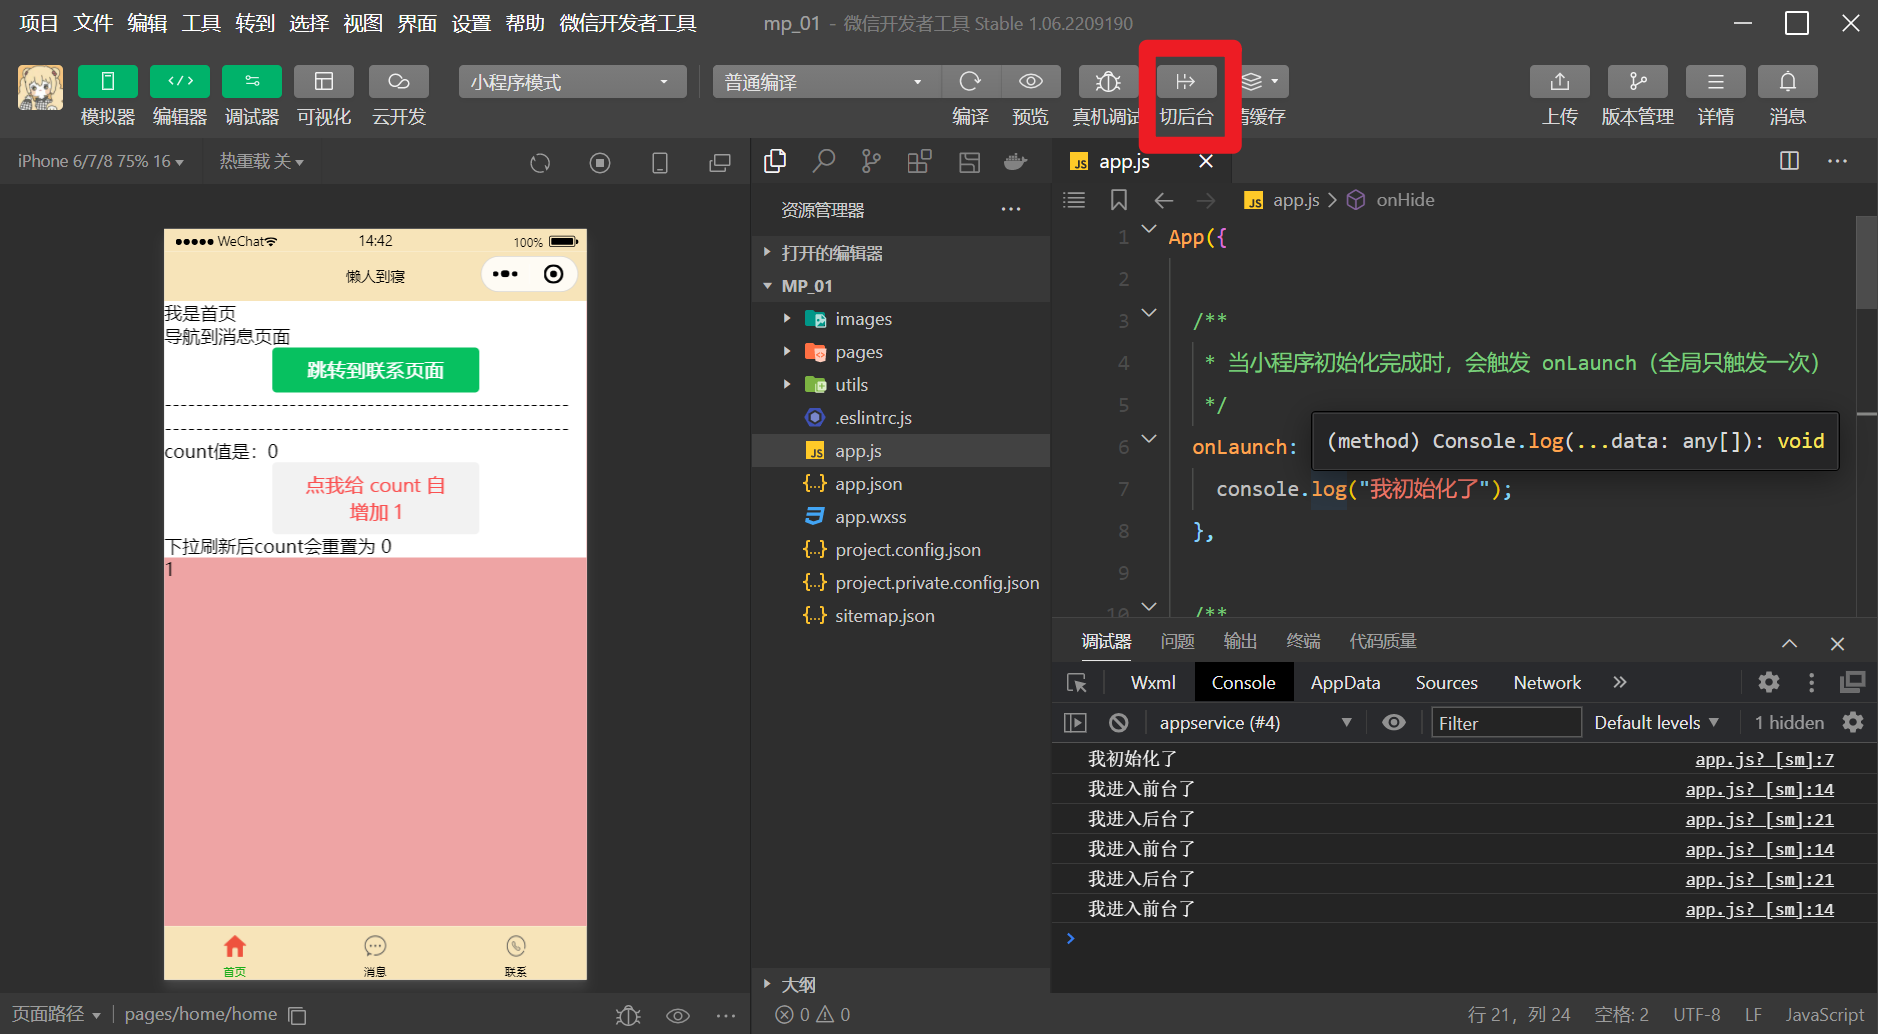Open the details (详情) icon

click(1716, 81)
